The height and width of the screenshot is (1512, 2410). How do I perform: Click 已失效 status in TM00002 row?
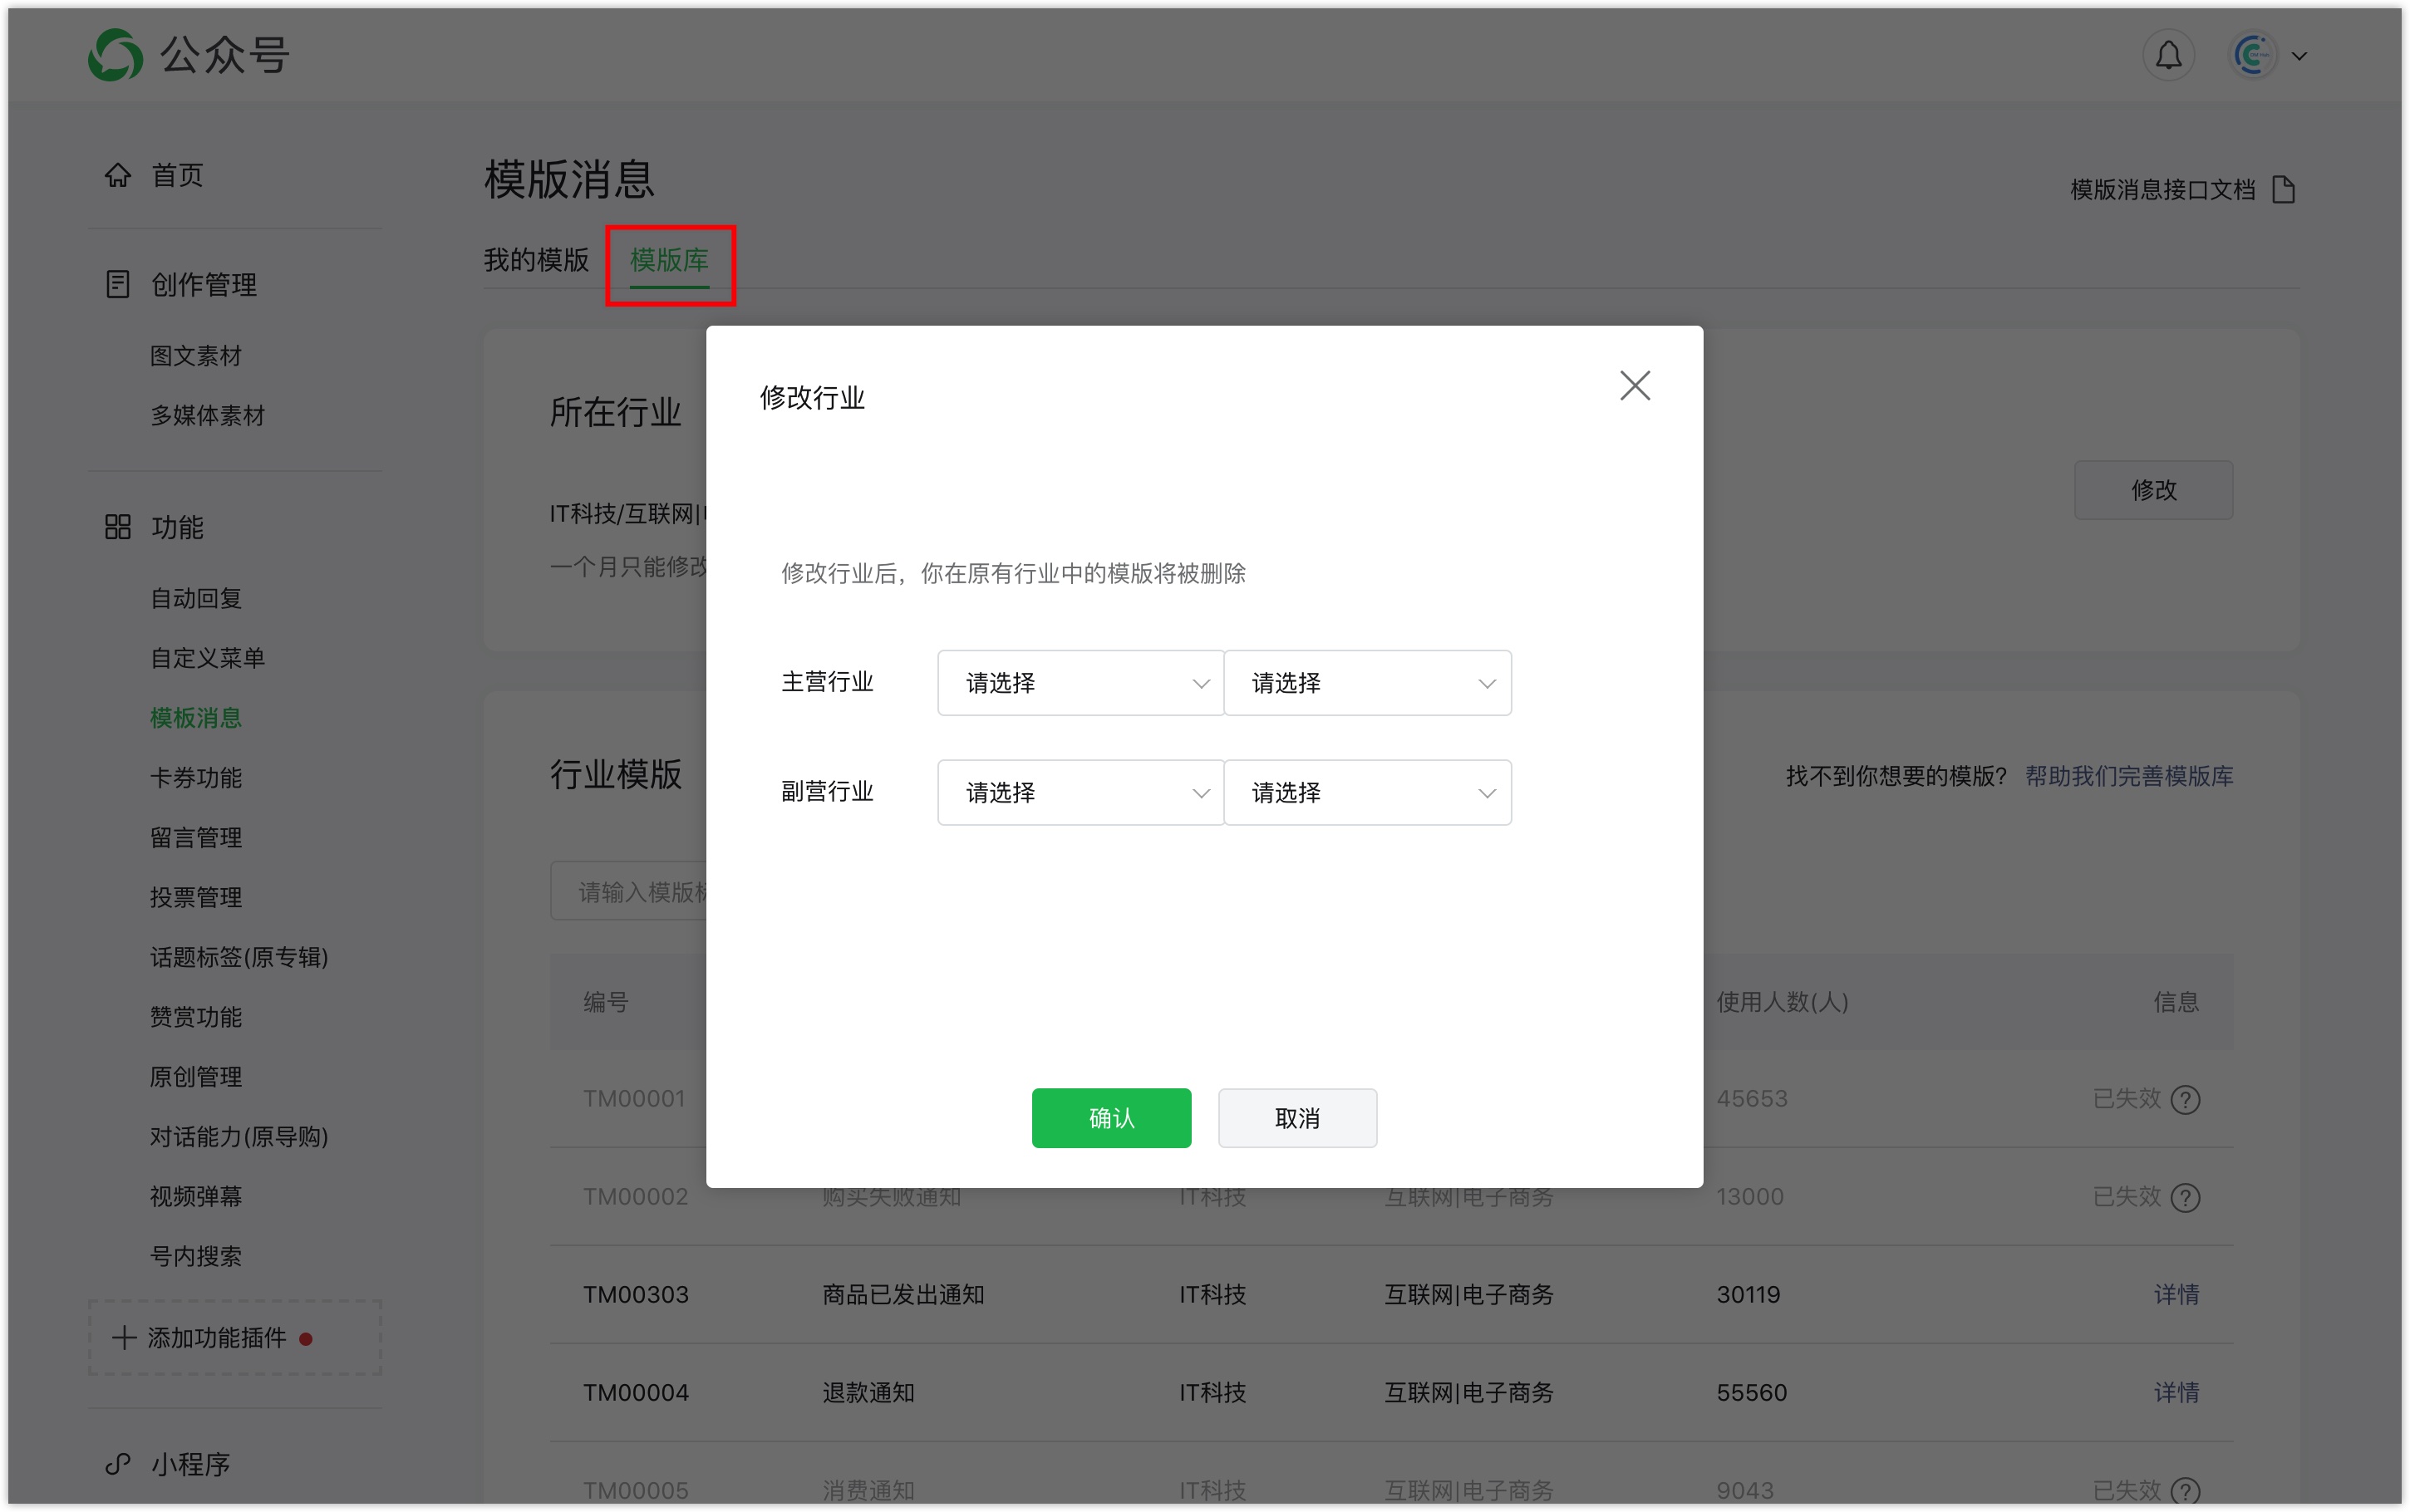pyautogui.click(x=2127, y=1197)
